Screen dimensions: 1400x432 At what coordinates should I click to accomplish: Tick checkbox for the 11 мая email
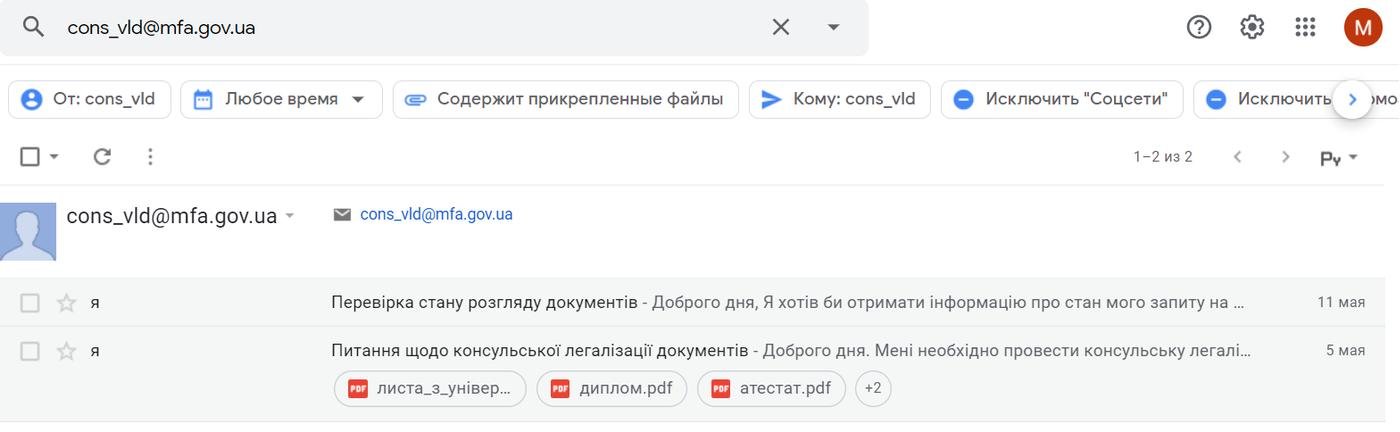[30, 303]
